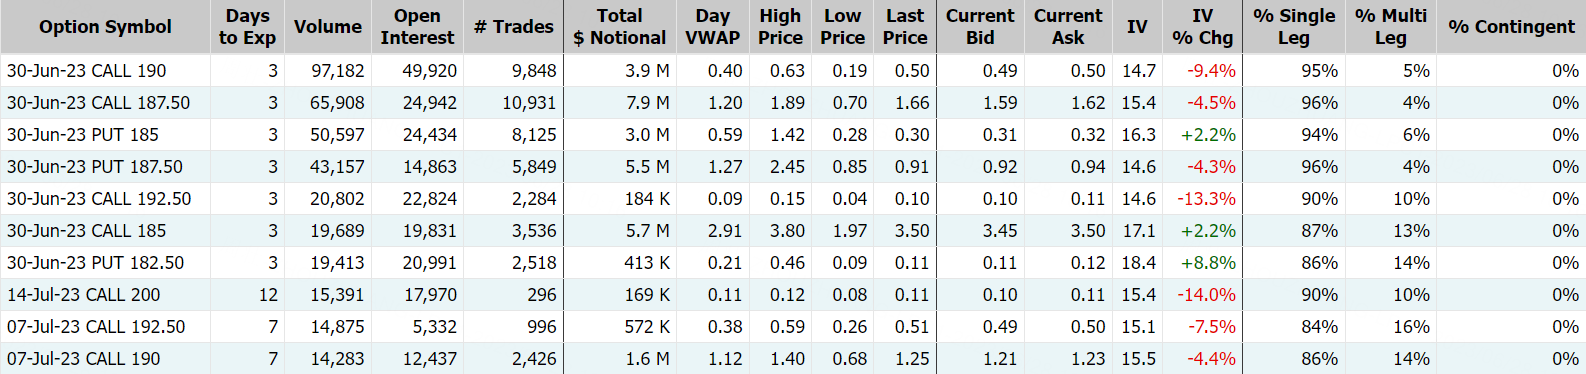This screenshot has height=374, width=1586.
Task: Click the % Single Leg column header
Action: (x=1294, y=27)
